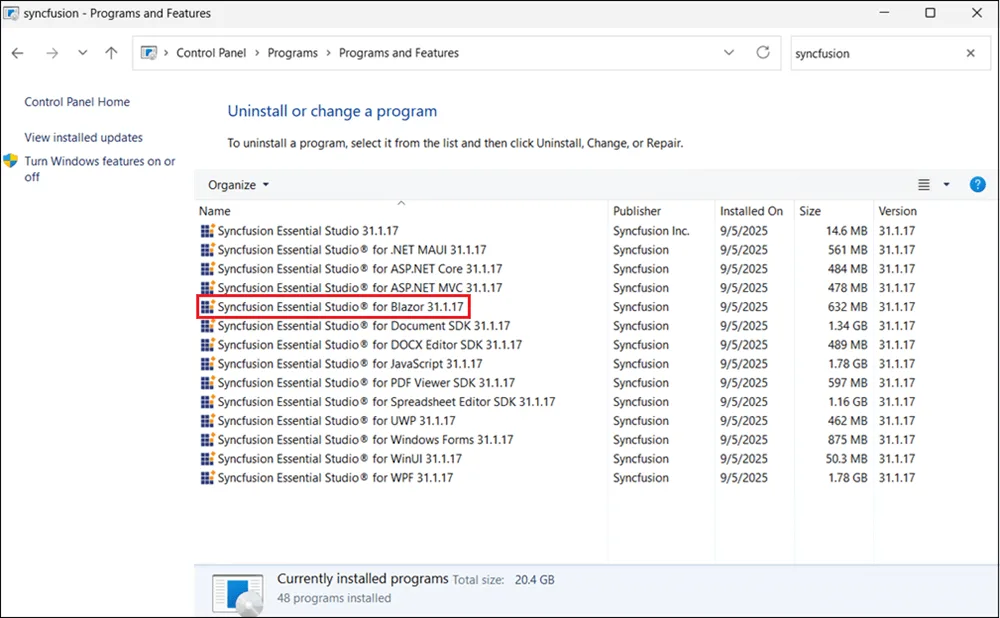The height and width of the screenshot is (618, 1000).
Task: Click the Control Panel icon in address bar
Action: (x=150, y=53)
